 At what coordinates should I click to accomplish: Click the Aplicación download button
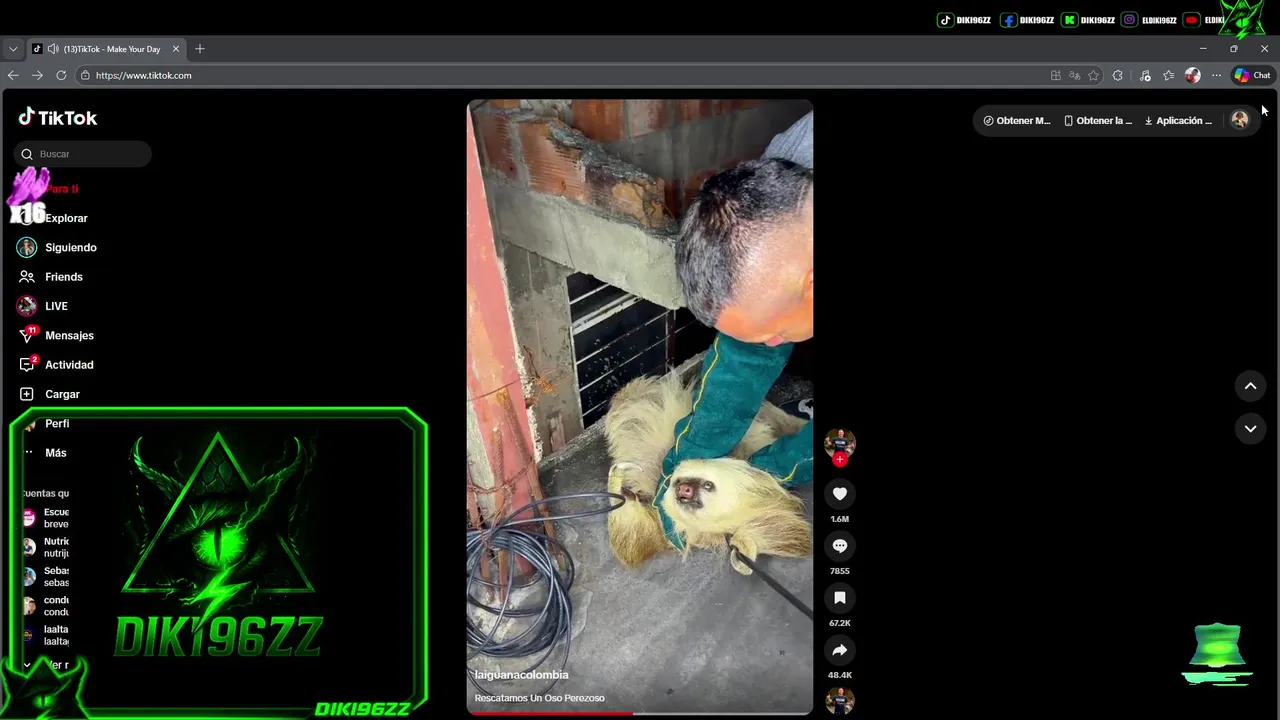pyautogui.click(x=1178, y=120)
